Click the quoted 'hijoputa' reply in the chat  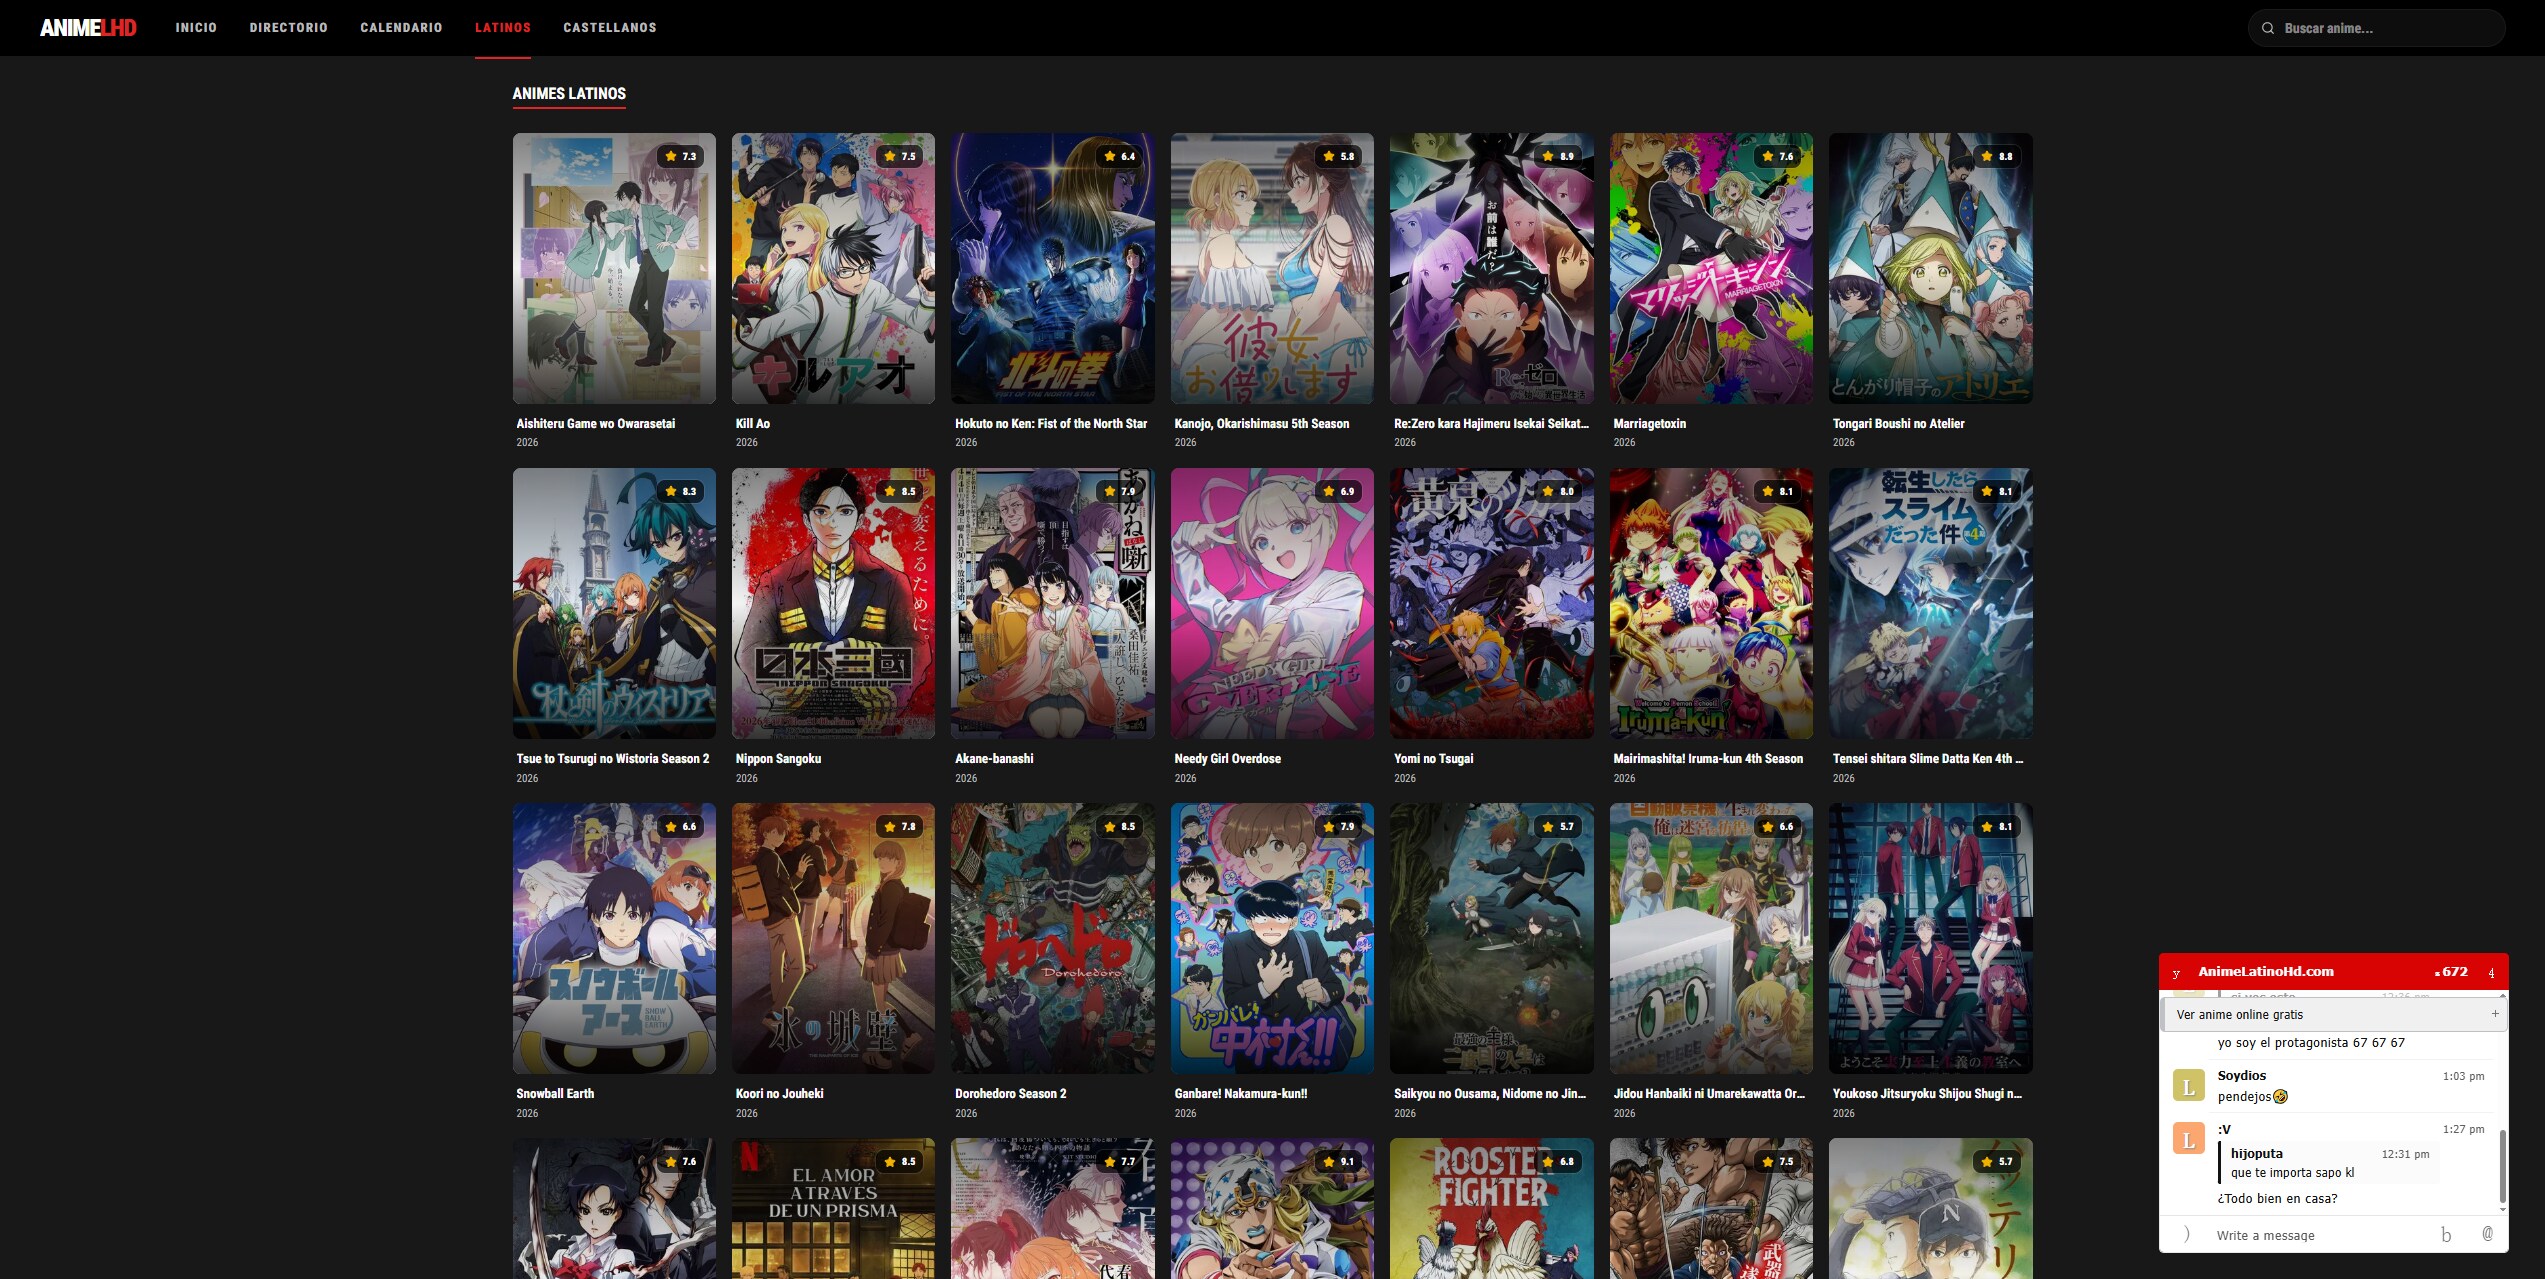pyautogui.click(x=2329, y=1163)
